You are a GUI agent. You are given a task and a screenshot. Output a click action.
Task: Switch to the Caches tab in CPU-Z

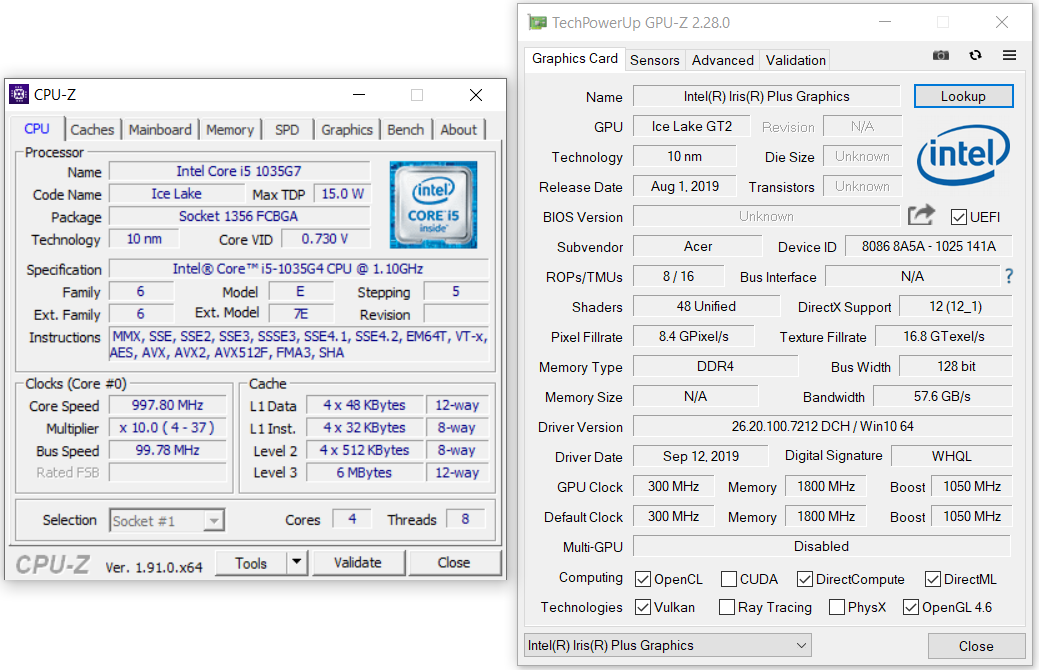[92, 130]
